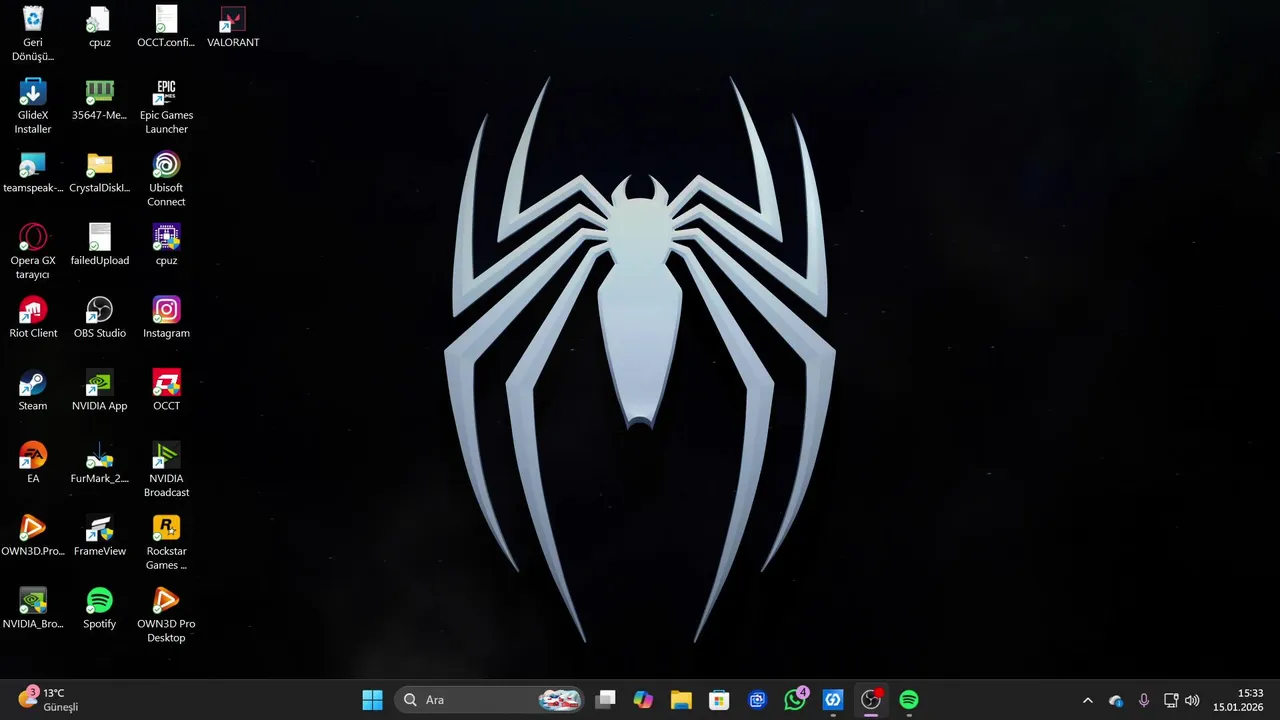This screenshot has height=720, width=1280.
Task: Switch to OBS Studio in the taskbar
Action: pos(871,700)
